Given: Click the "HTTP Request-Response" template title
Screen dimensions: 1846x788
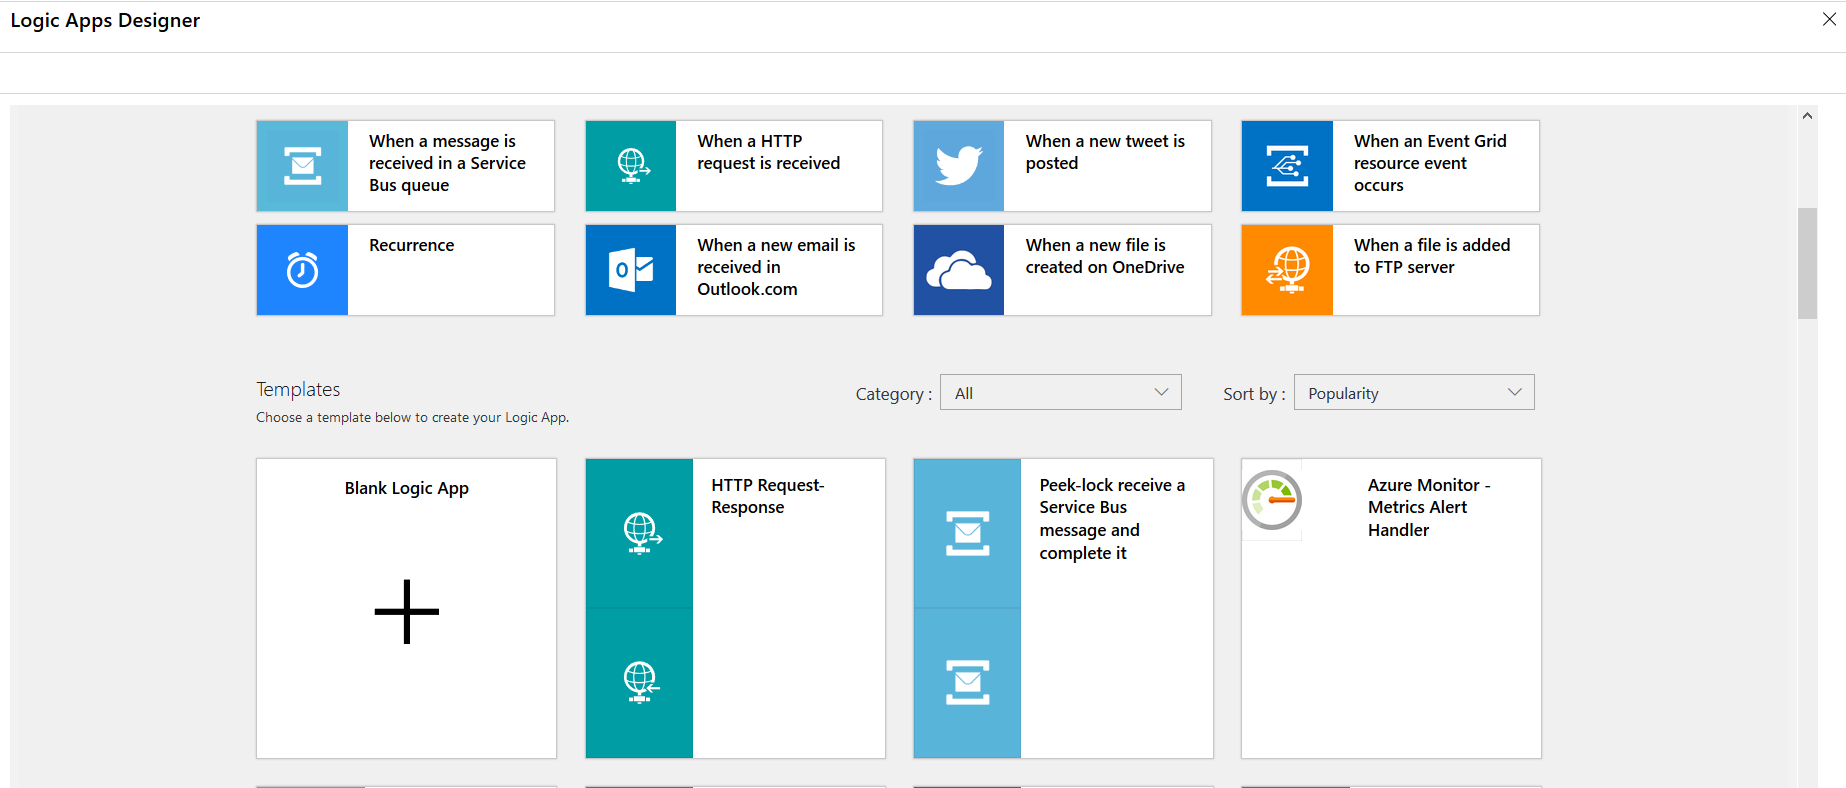Looking at the screenshot, I should pyautogui.click(x=768, y=496).
